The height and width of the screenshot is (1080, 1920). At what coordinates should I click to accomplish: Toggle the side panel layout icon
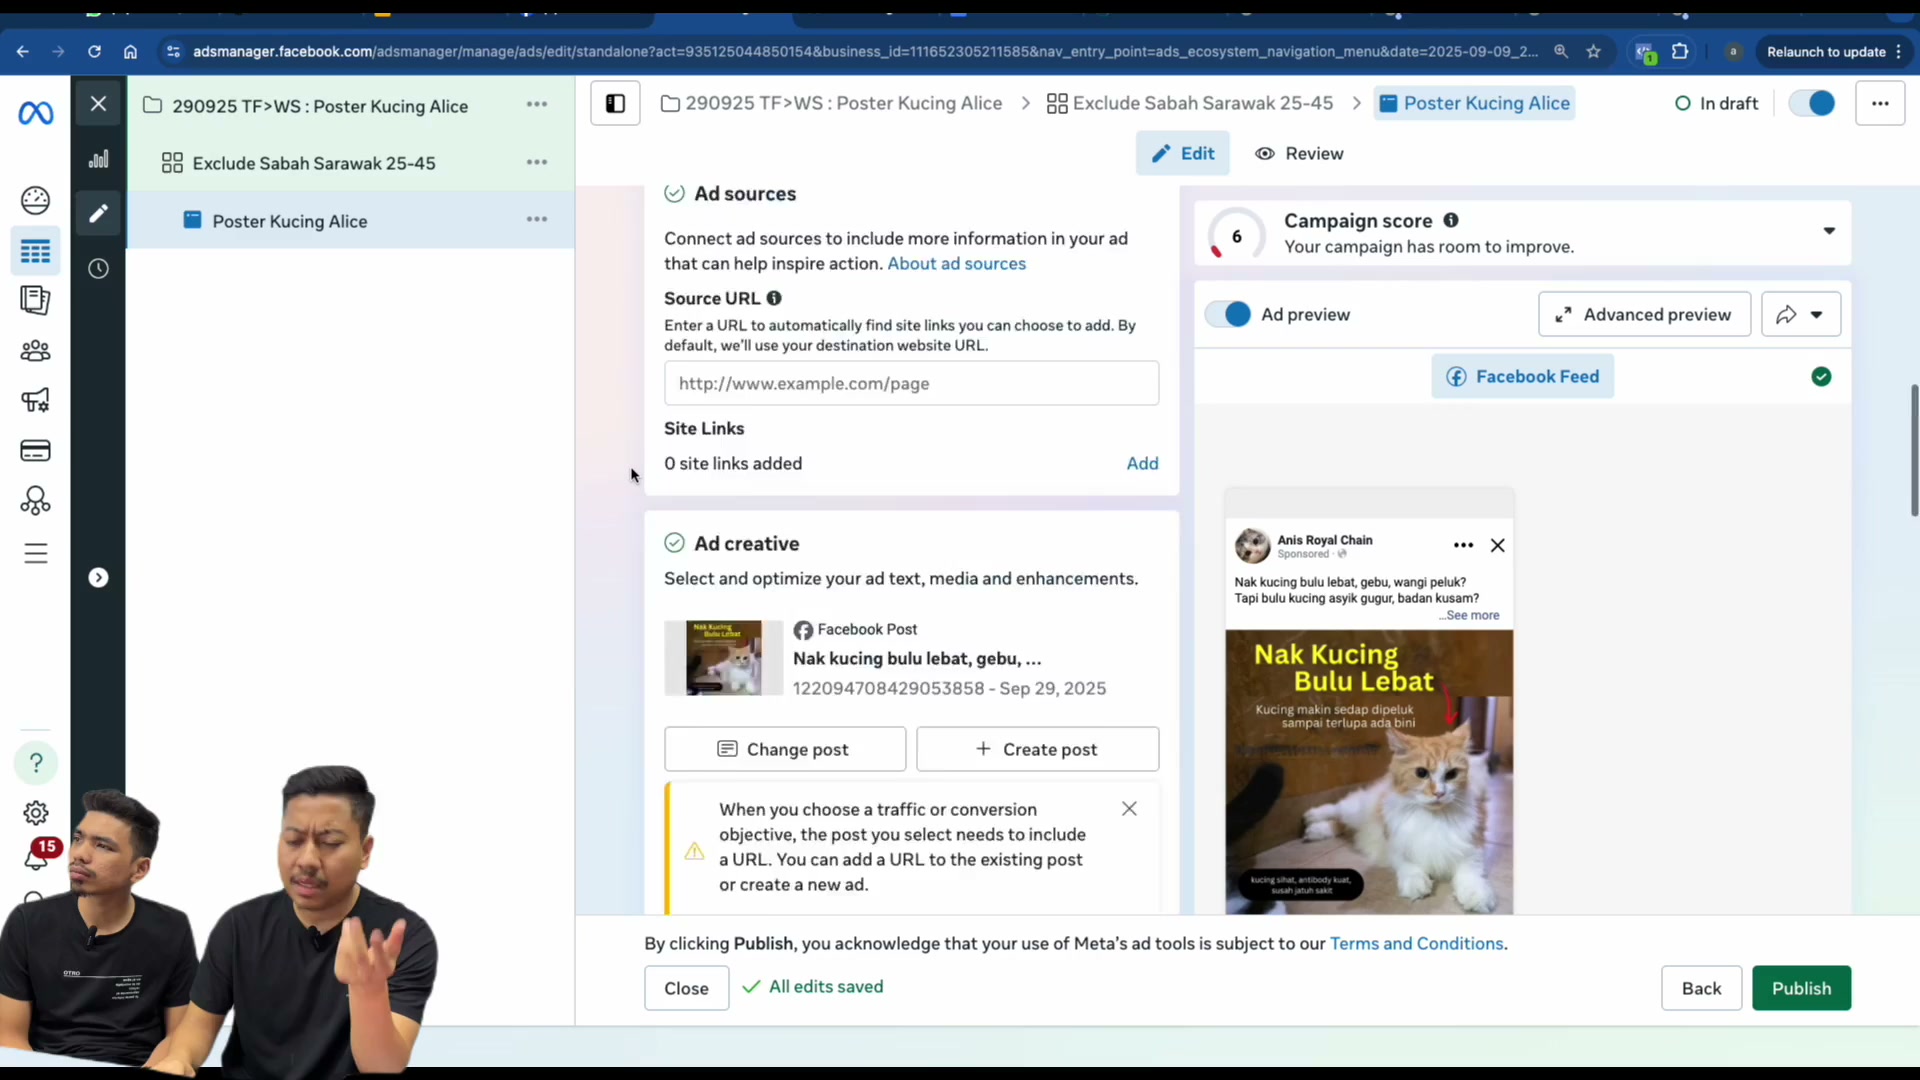click(x=615, y=103)
